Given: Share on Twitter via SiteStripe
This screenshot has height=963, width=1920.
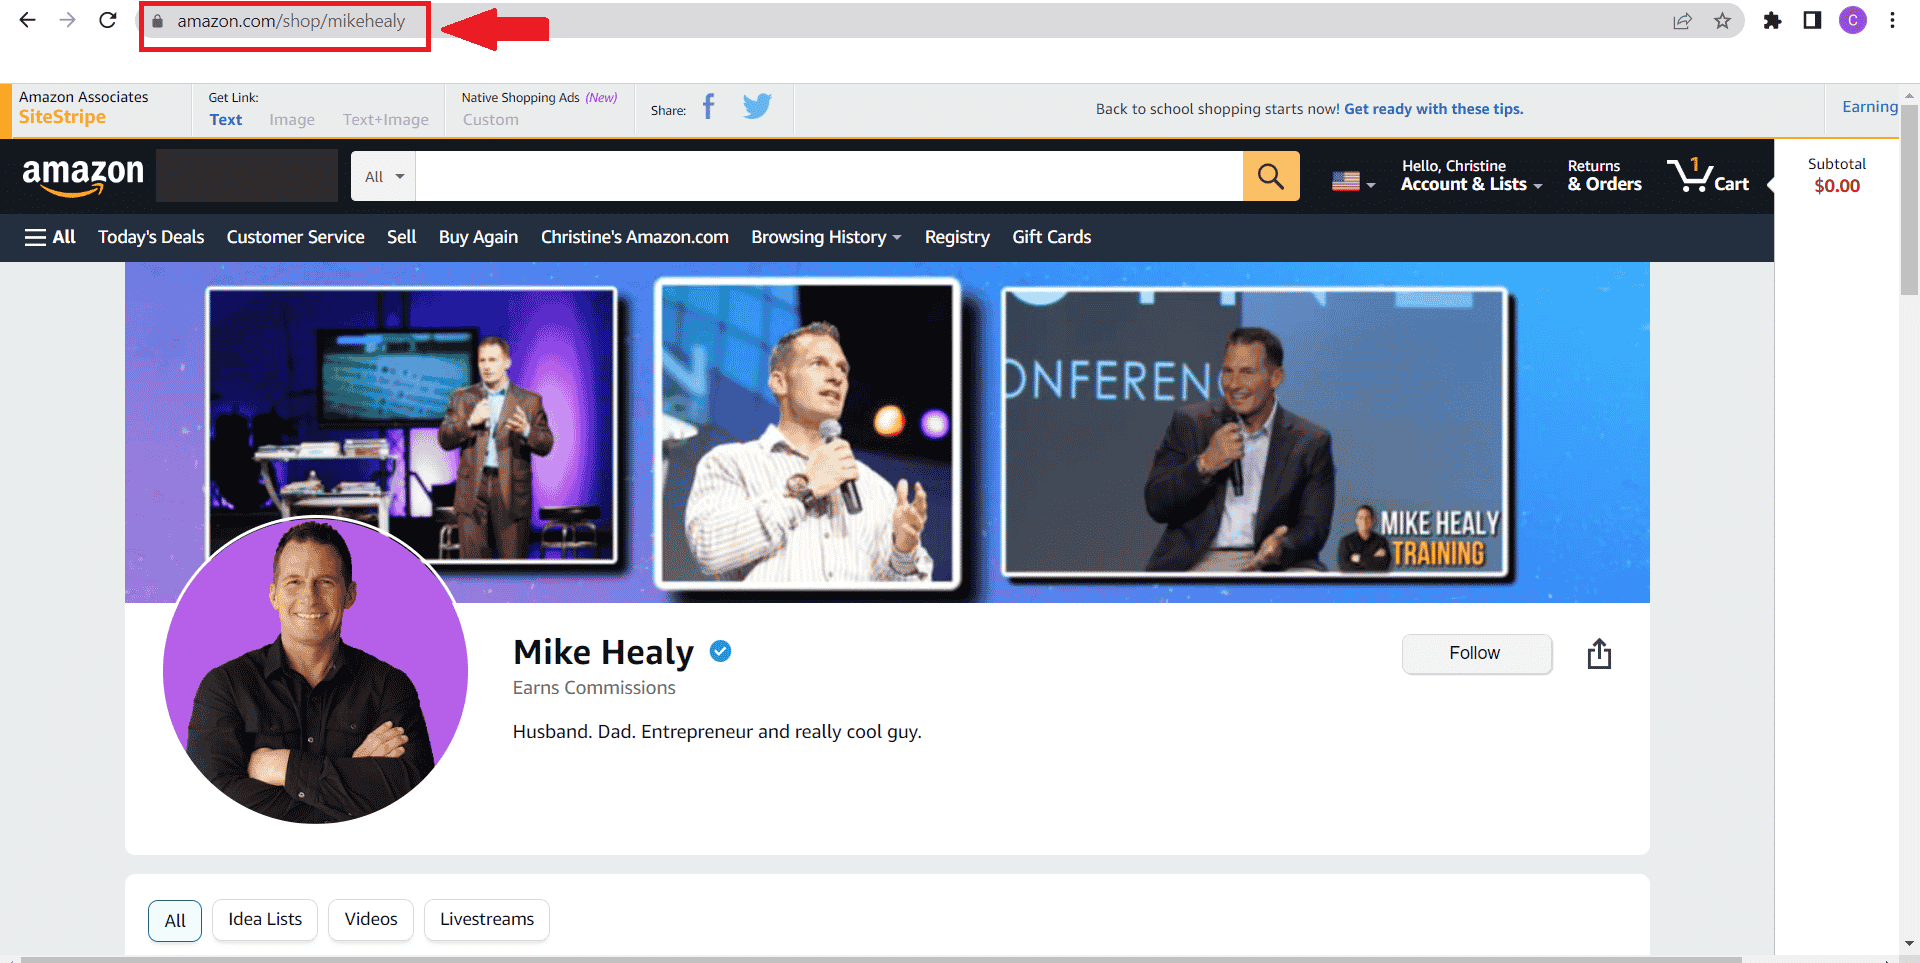Looking at the screenshot, I should [x=757, y=106].
